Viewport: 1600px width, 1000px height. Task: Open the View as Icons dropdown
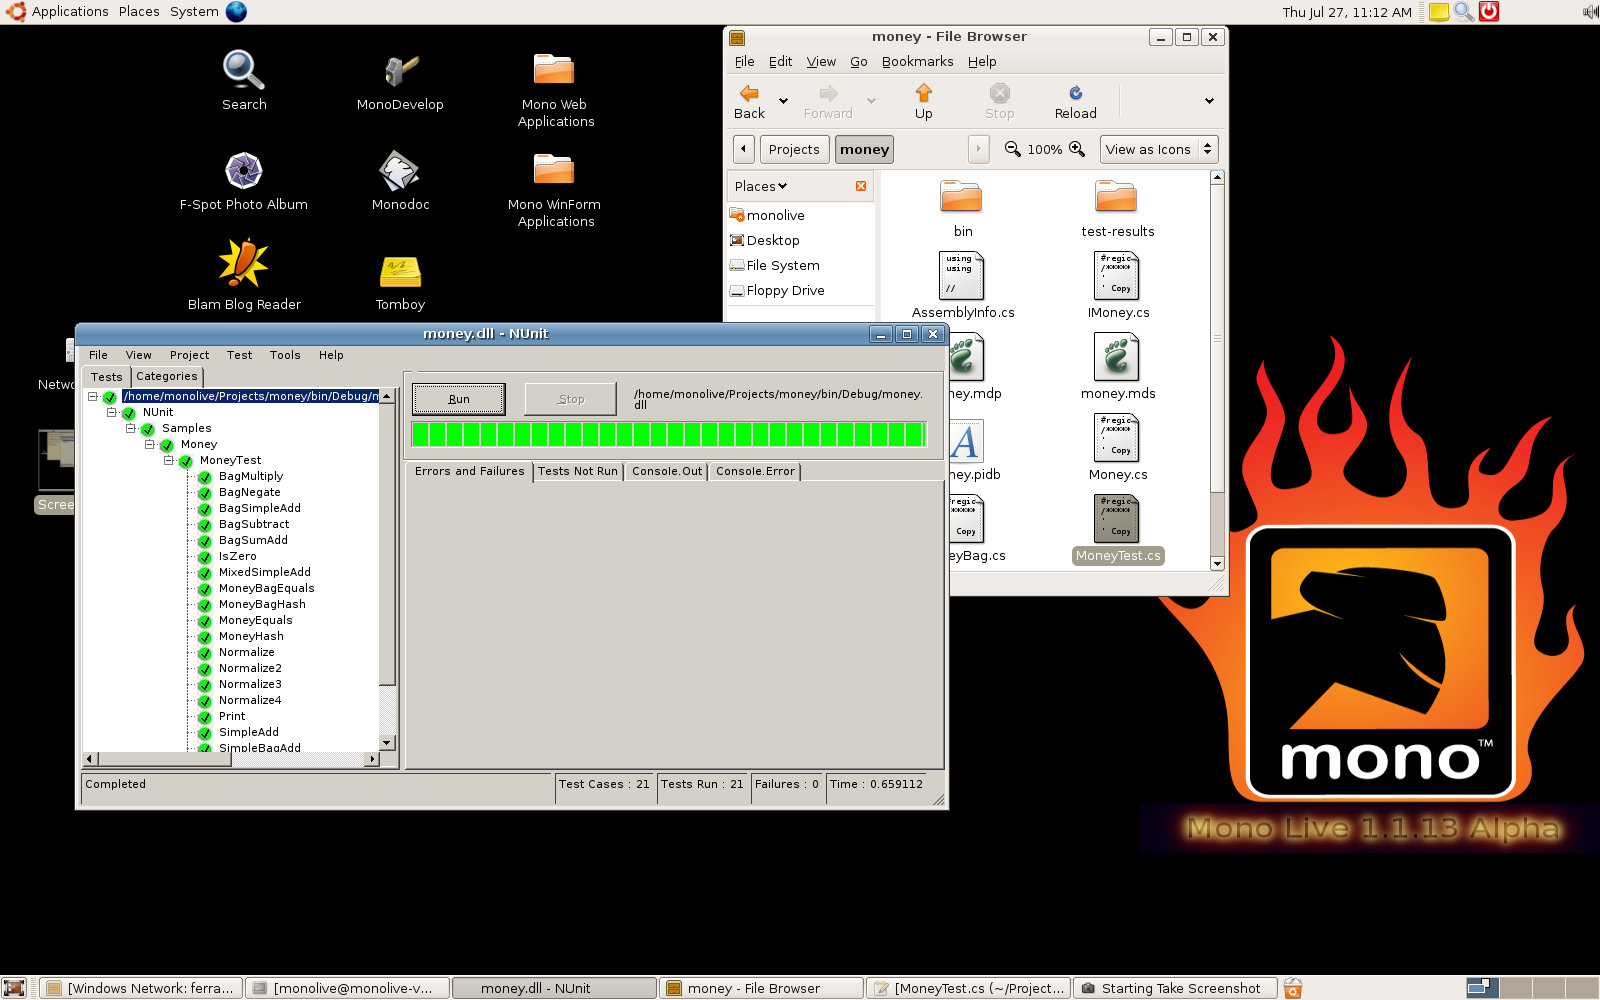pyautogui.click(x=1158, y=149)
